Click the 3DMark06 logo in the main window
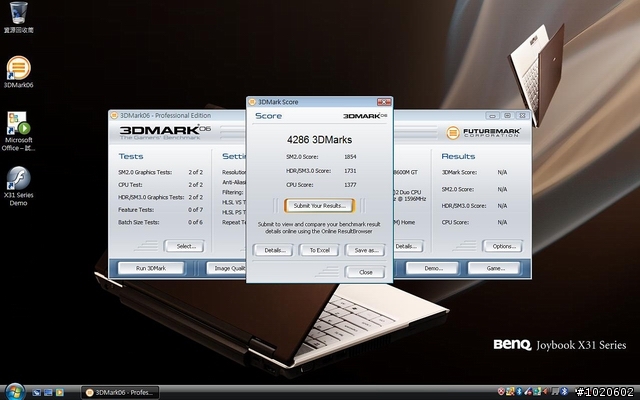 165,132
